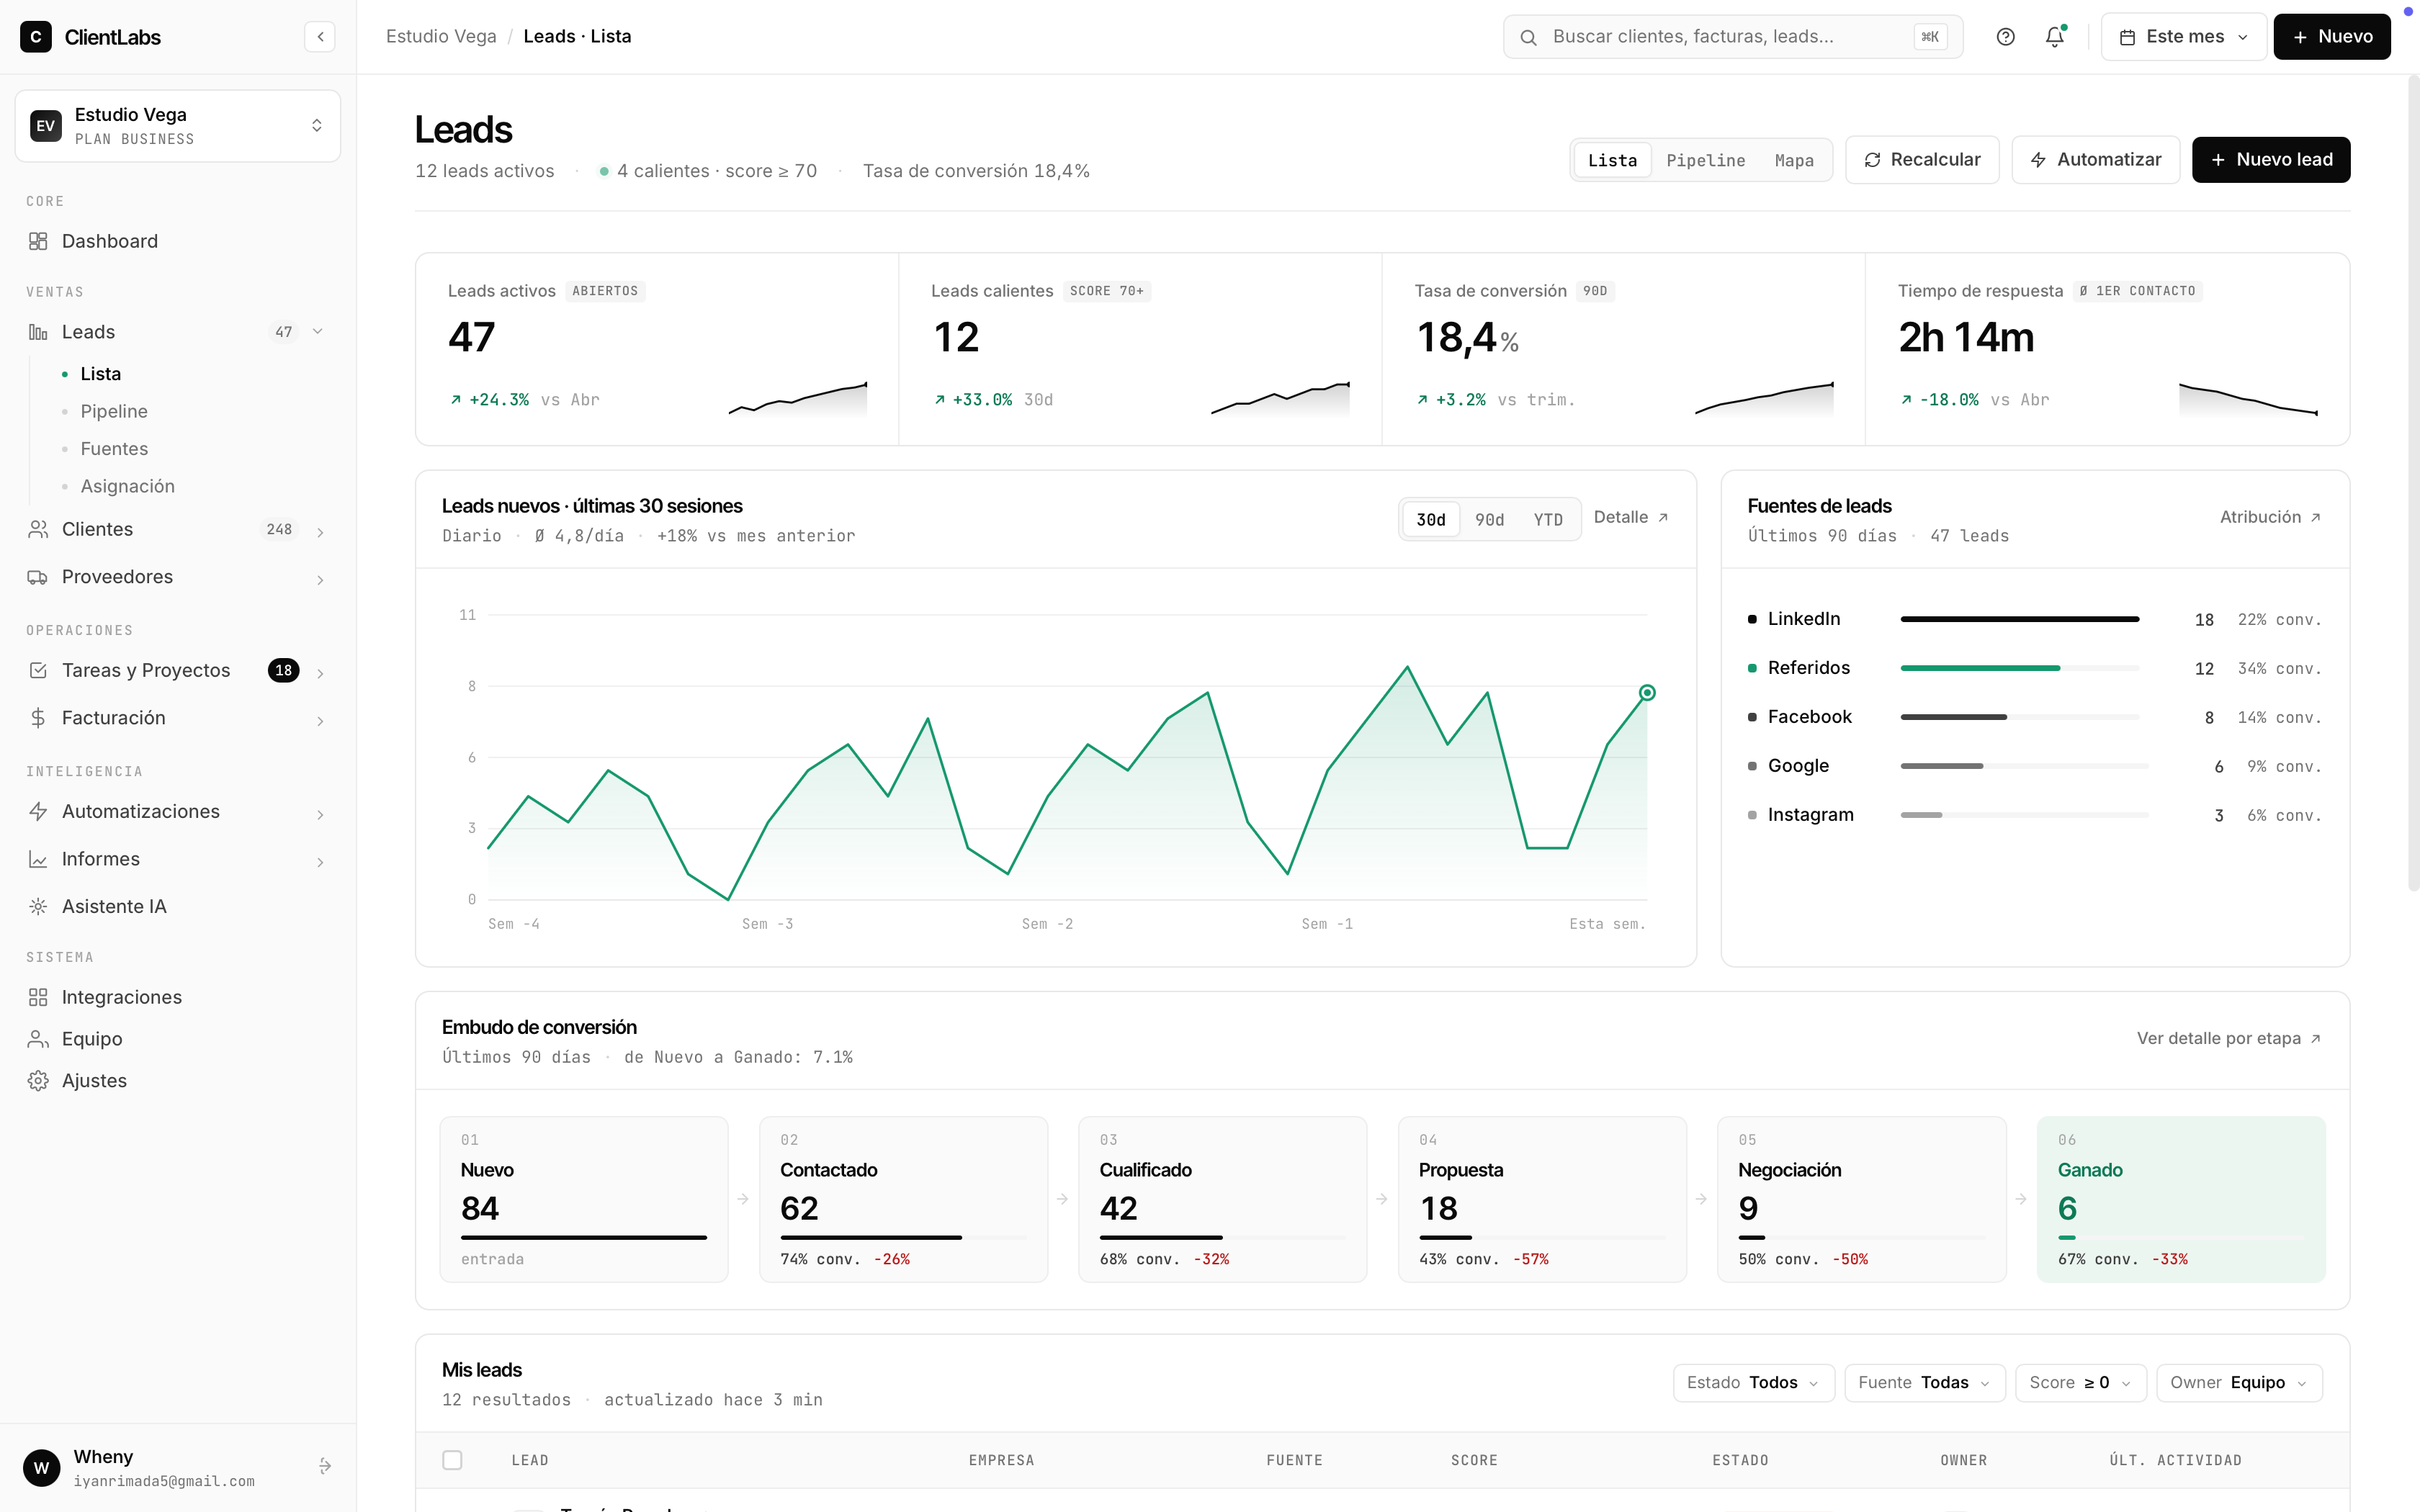This screenshot has height=1512, width=2420.
Task: Open the Estado Todos filter
Action: [1753, 1383]
